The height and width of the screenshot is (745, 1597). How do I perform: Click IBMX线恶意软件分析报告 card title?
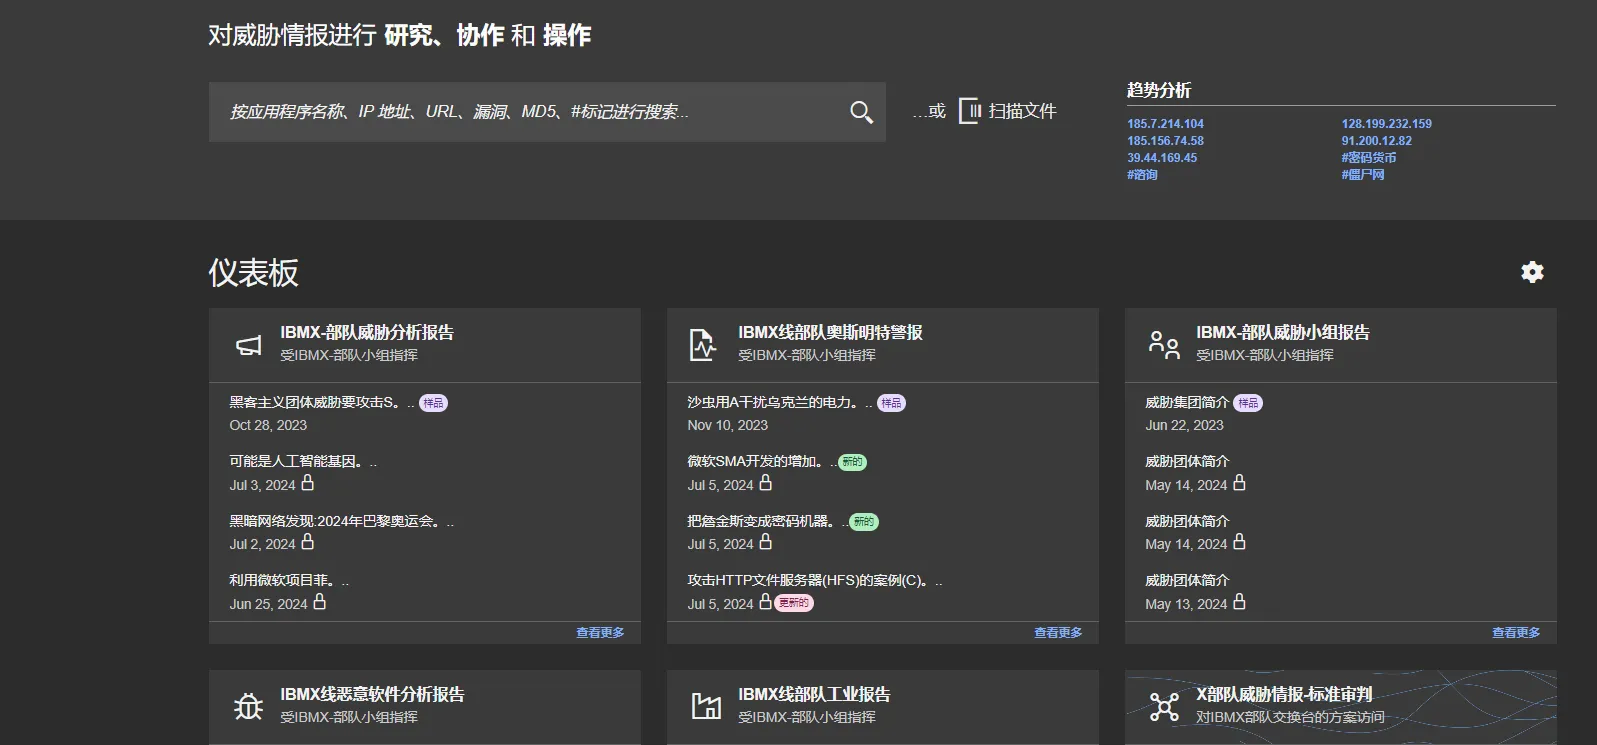tap(372, 694)
